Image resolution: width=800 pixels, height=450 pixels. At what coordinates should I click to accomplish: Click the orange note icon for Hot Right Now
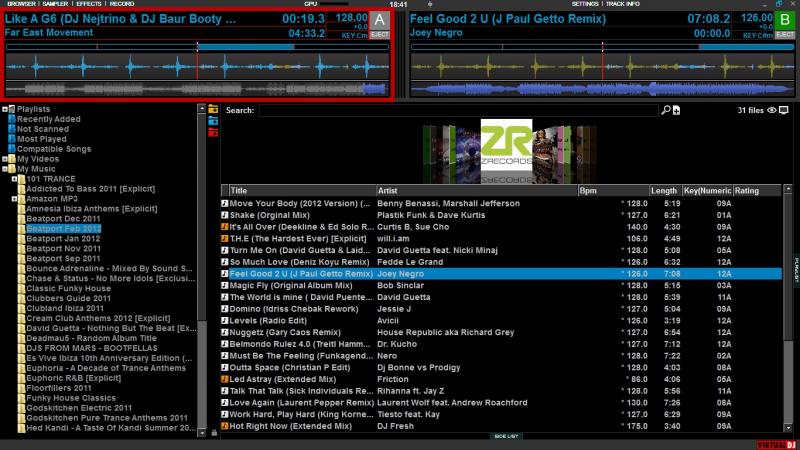224,426
